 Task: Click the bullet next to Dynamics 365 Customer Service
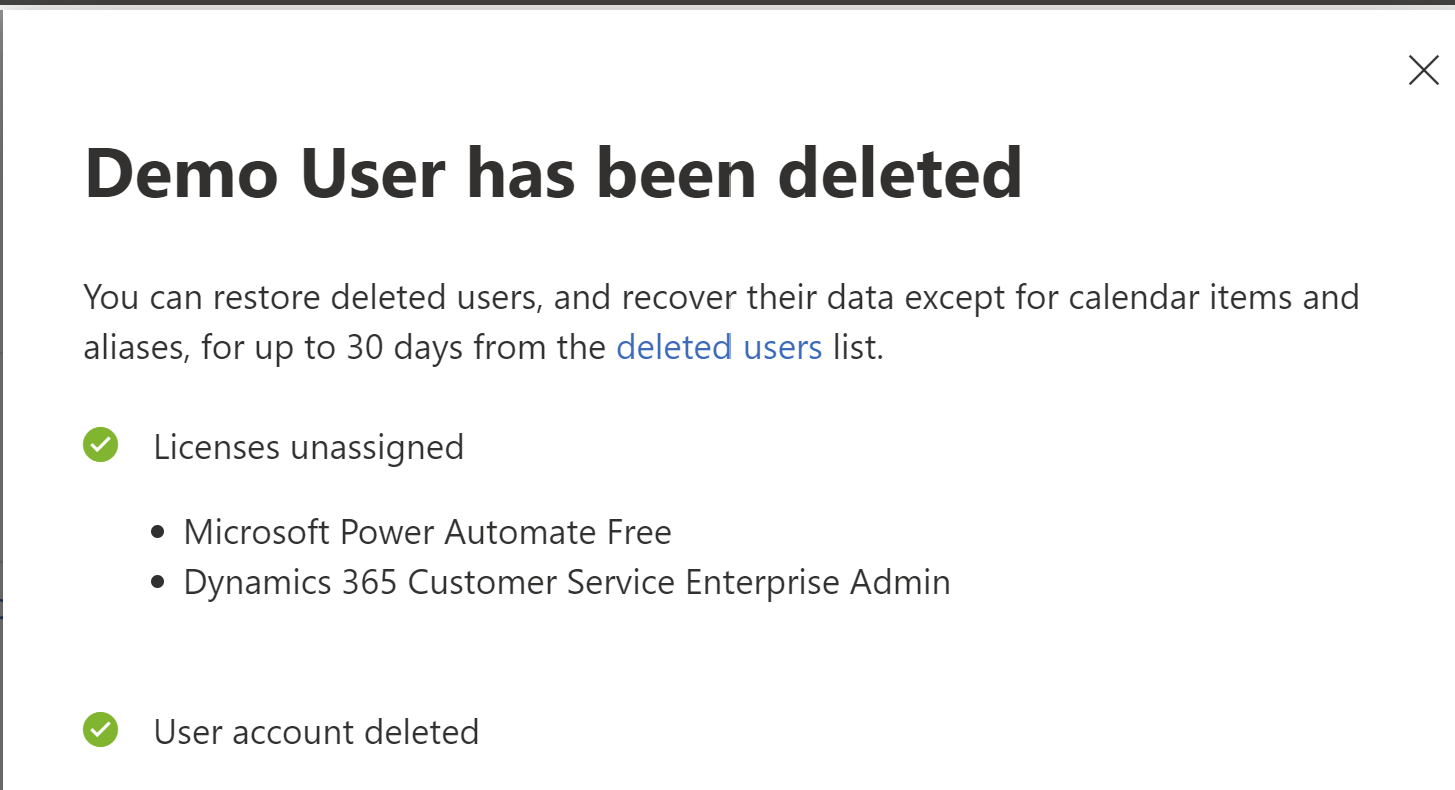click(160, 580)
